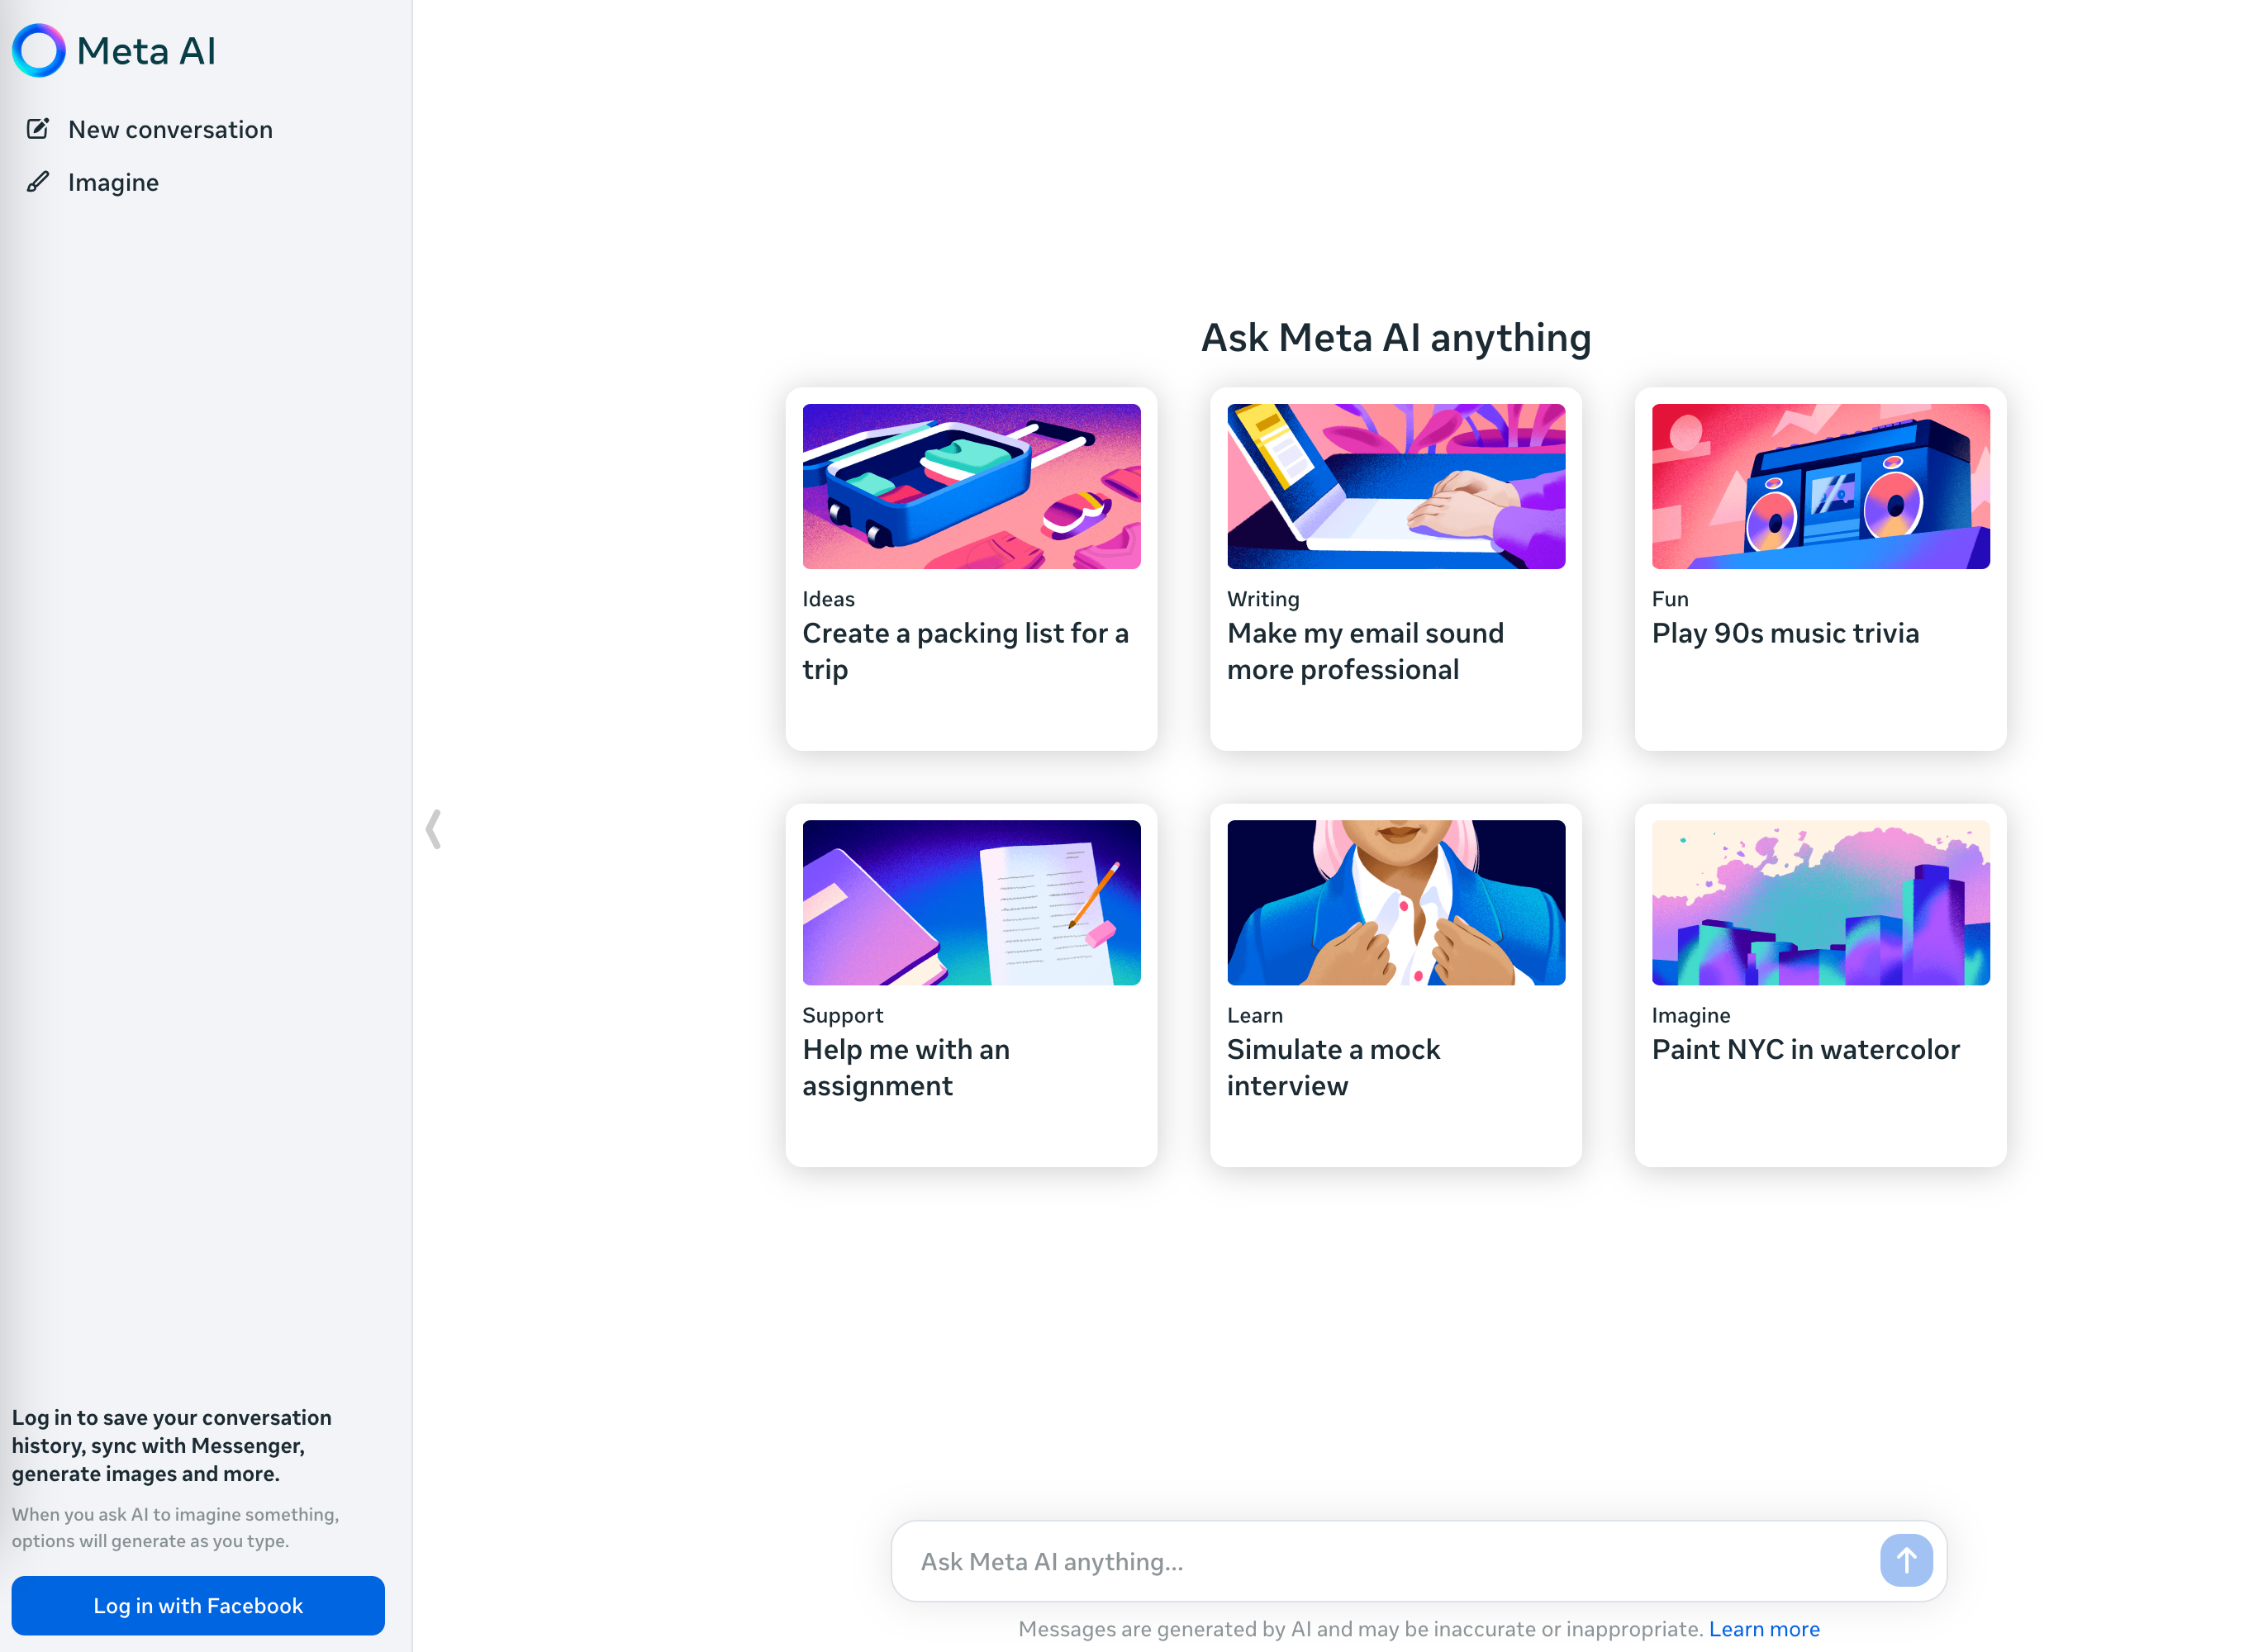Image resolution: width=2244 pixels, height=1652 pixels.
Task: Open the Learn more link
Action: (x=1765, y=1629)
